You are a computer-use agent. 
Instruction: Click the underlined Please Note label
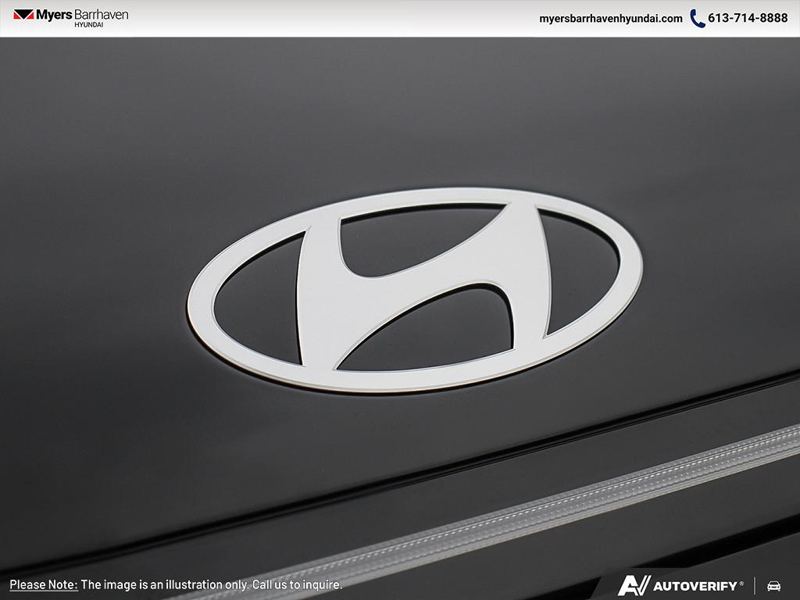click(43, 584)
